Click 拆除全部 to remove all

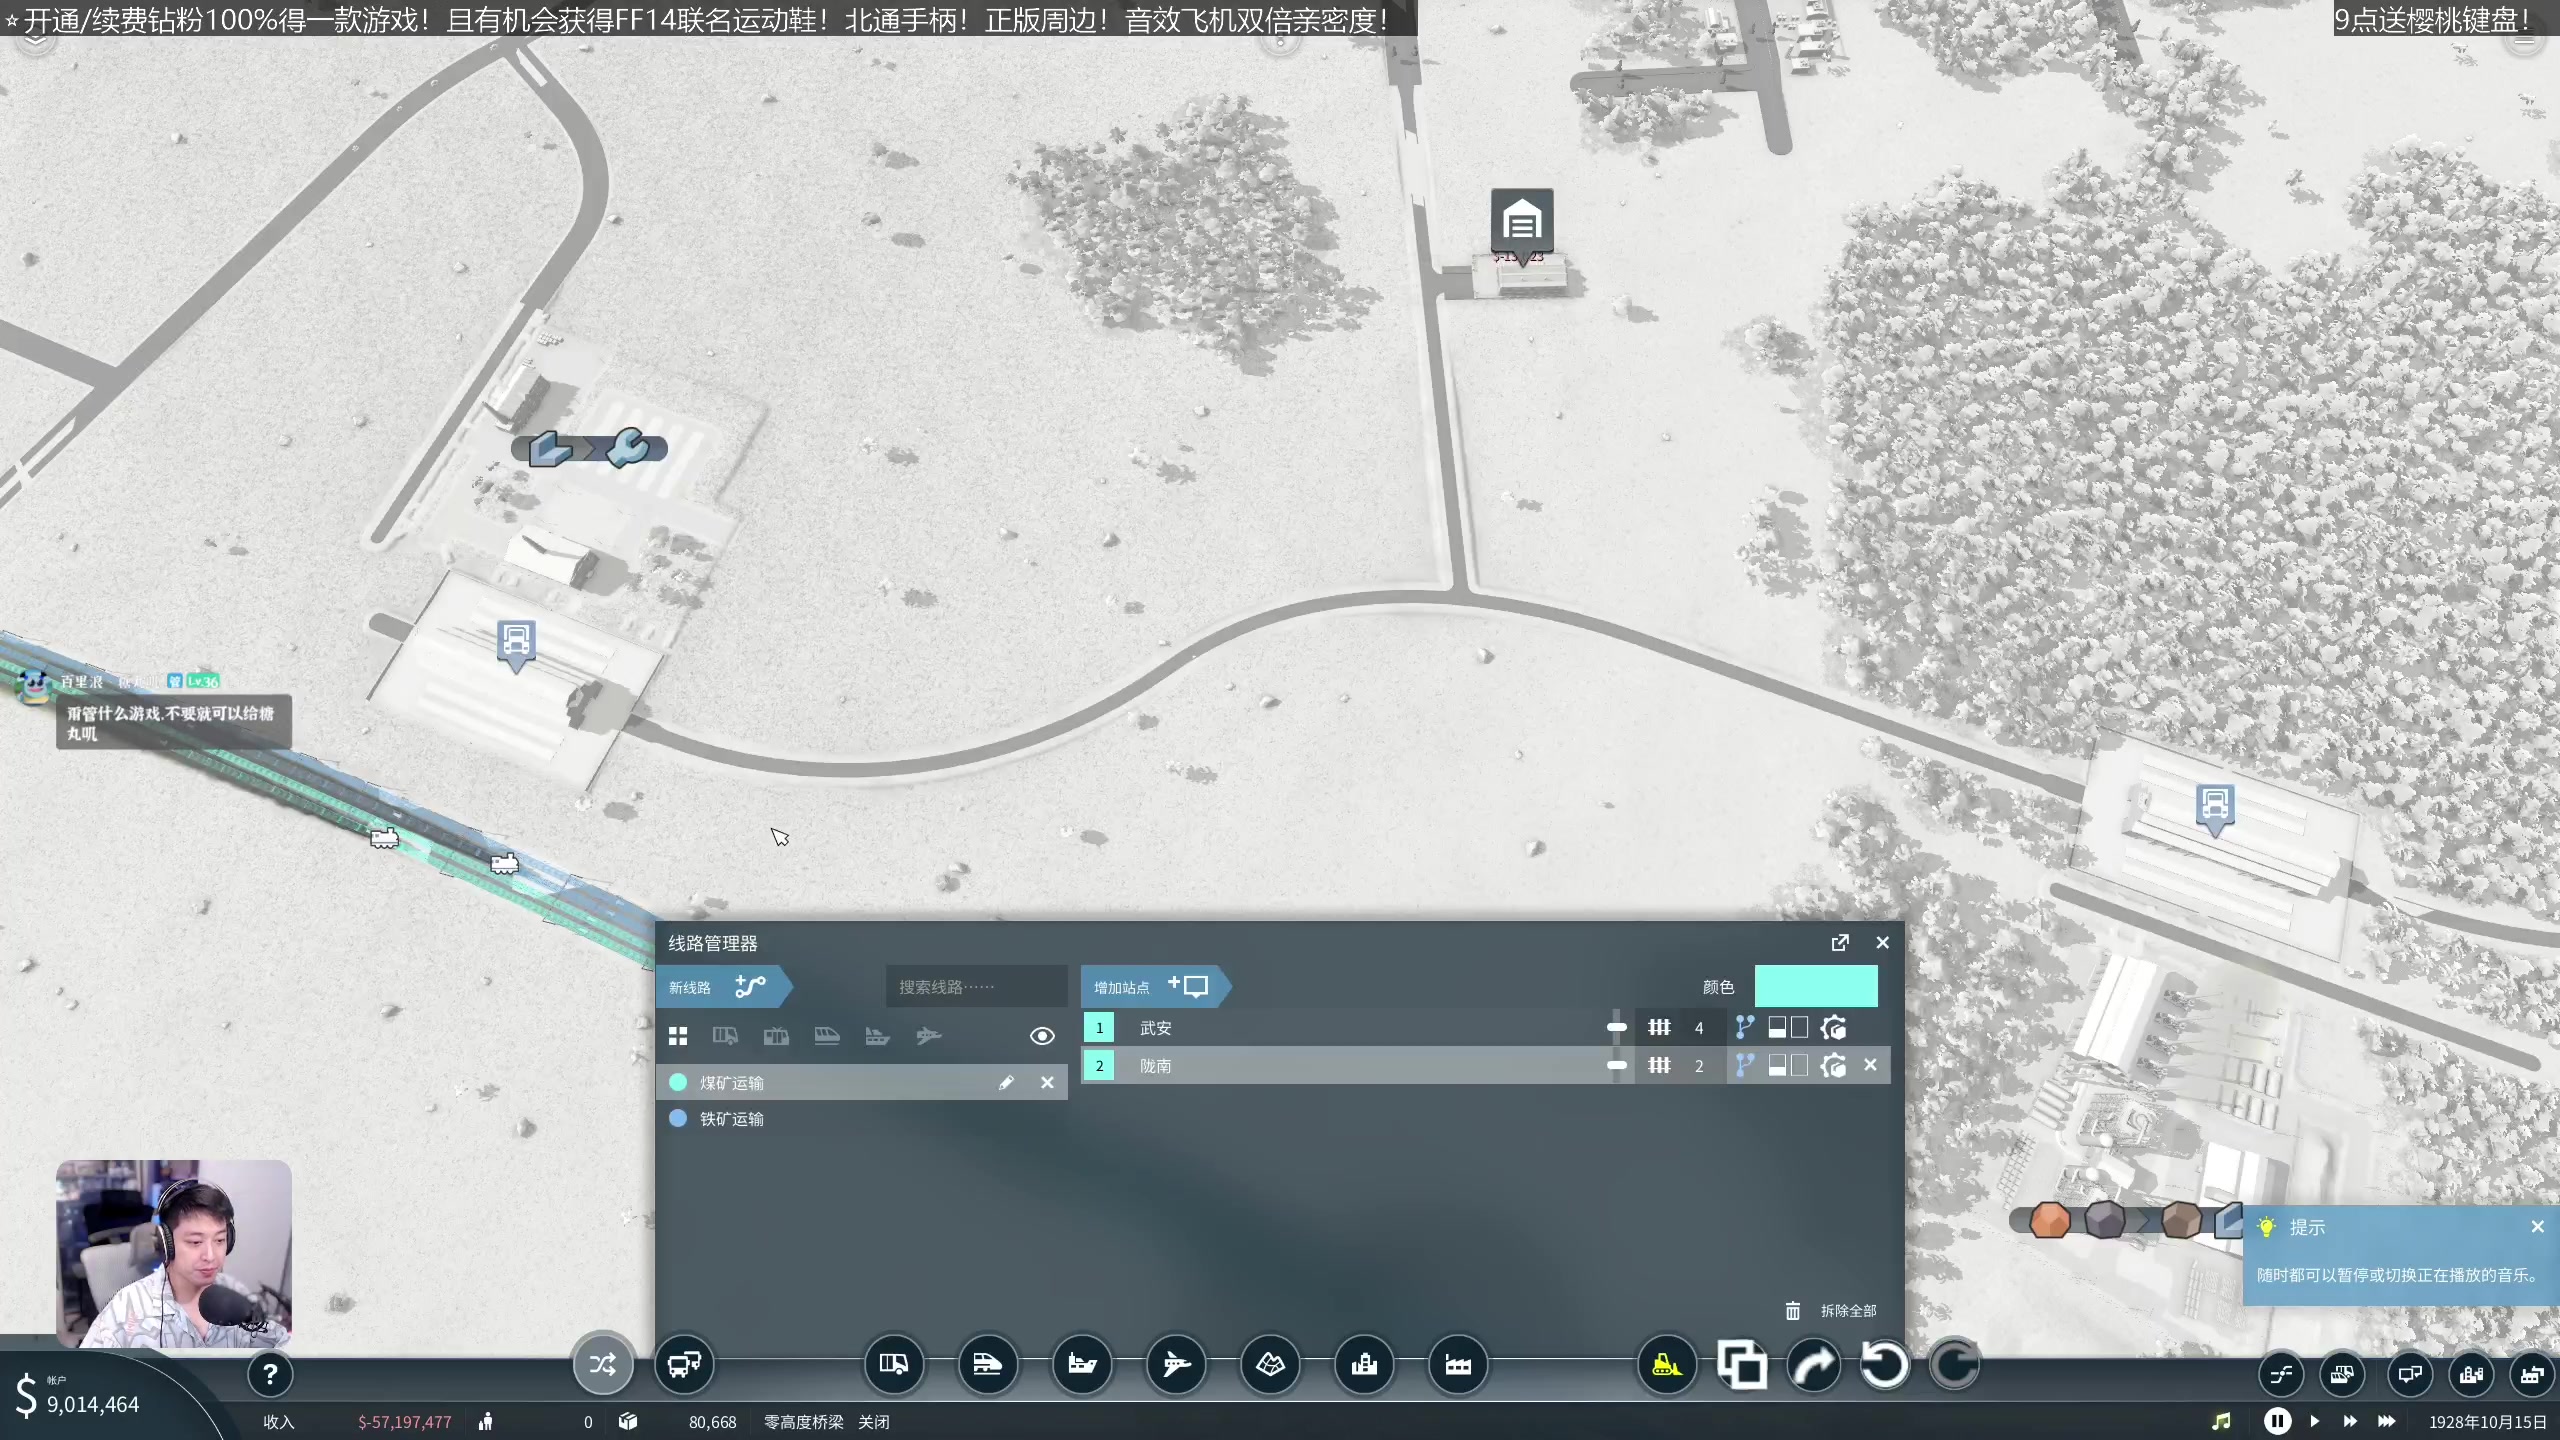coord(1832,1310)
